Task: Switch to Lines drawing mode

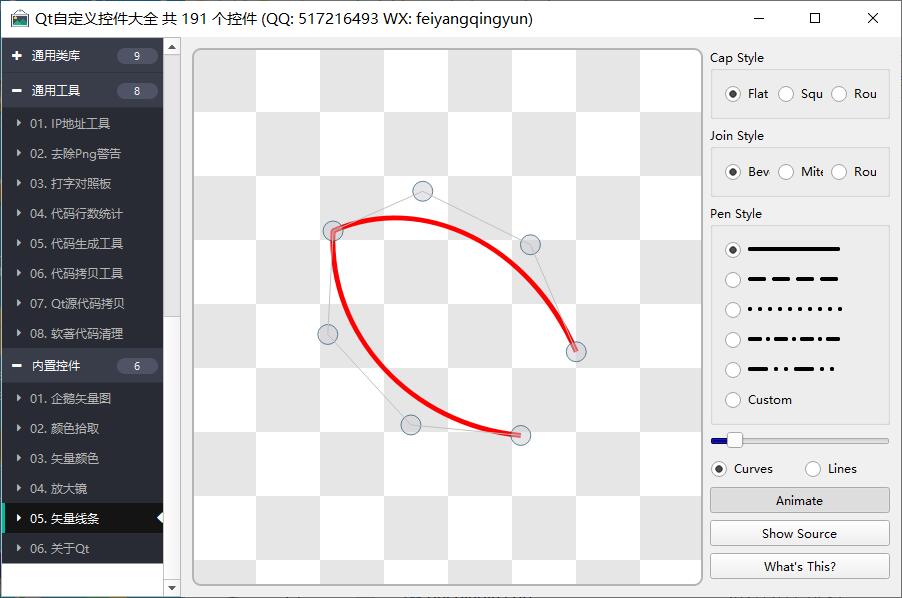Action: [x=813, y=469]
